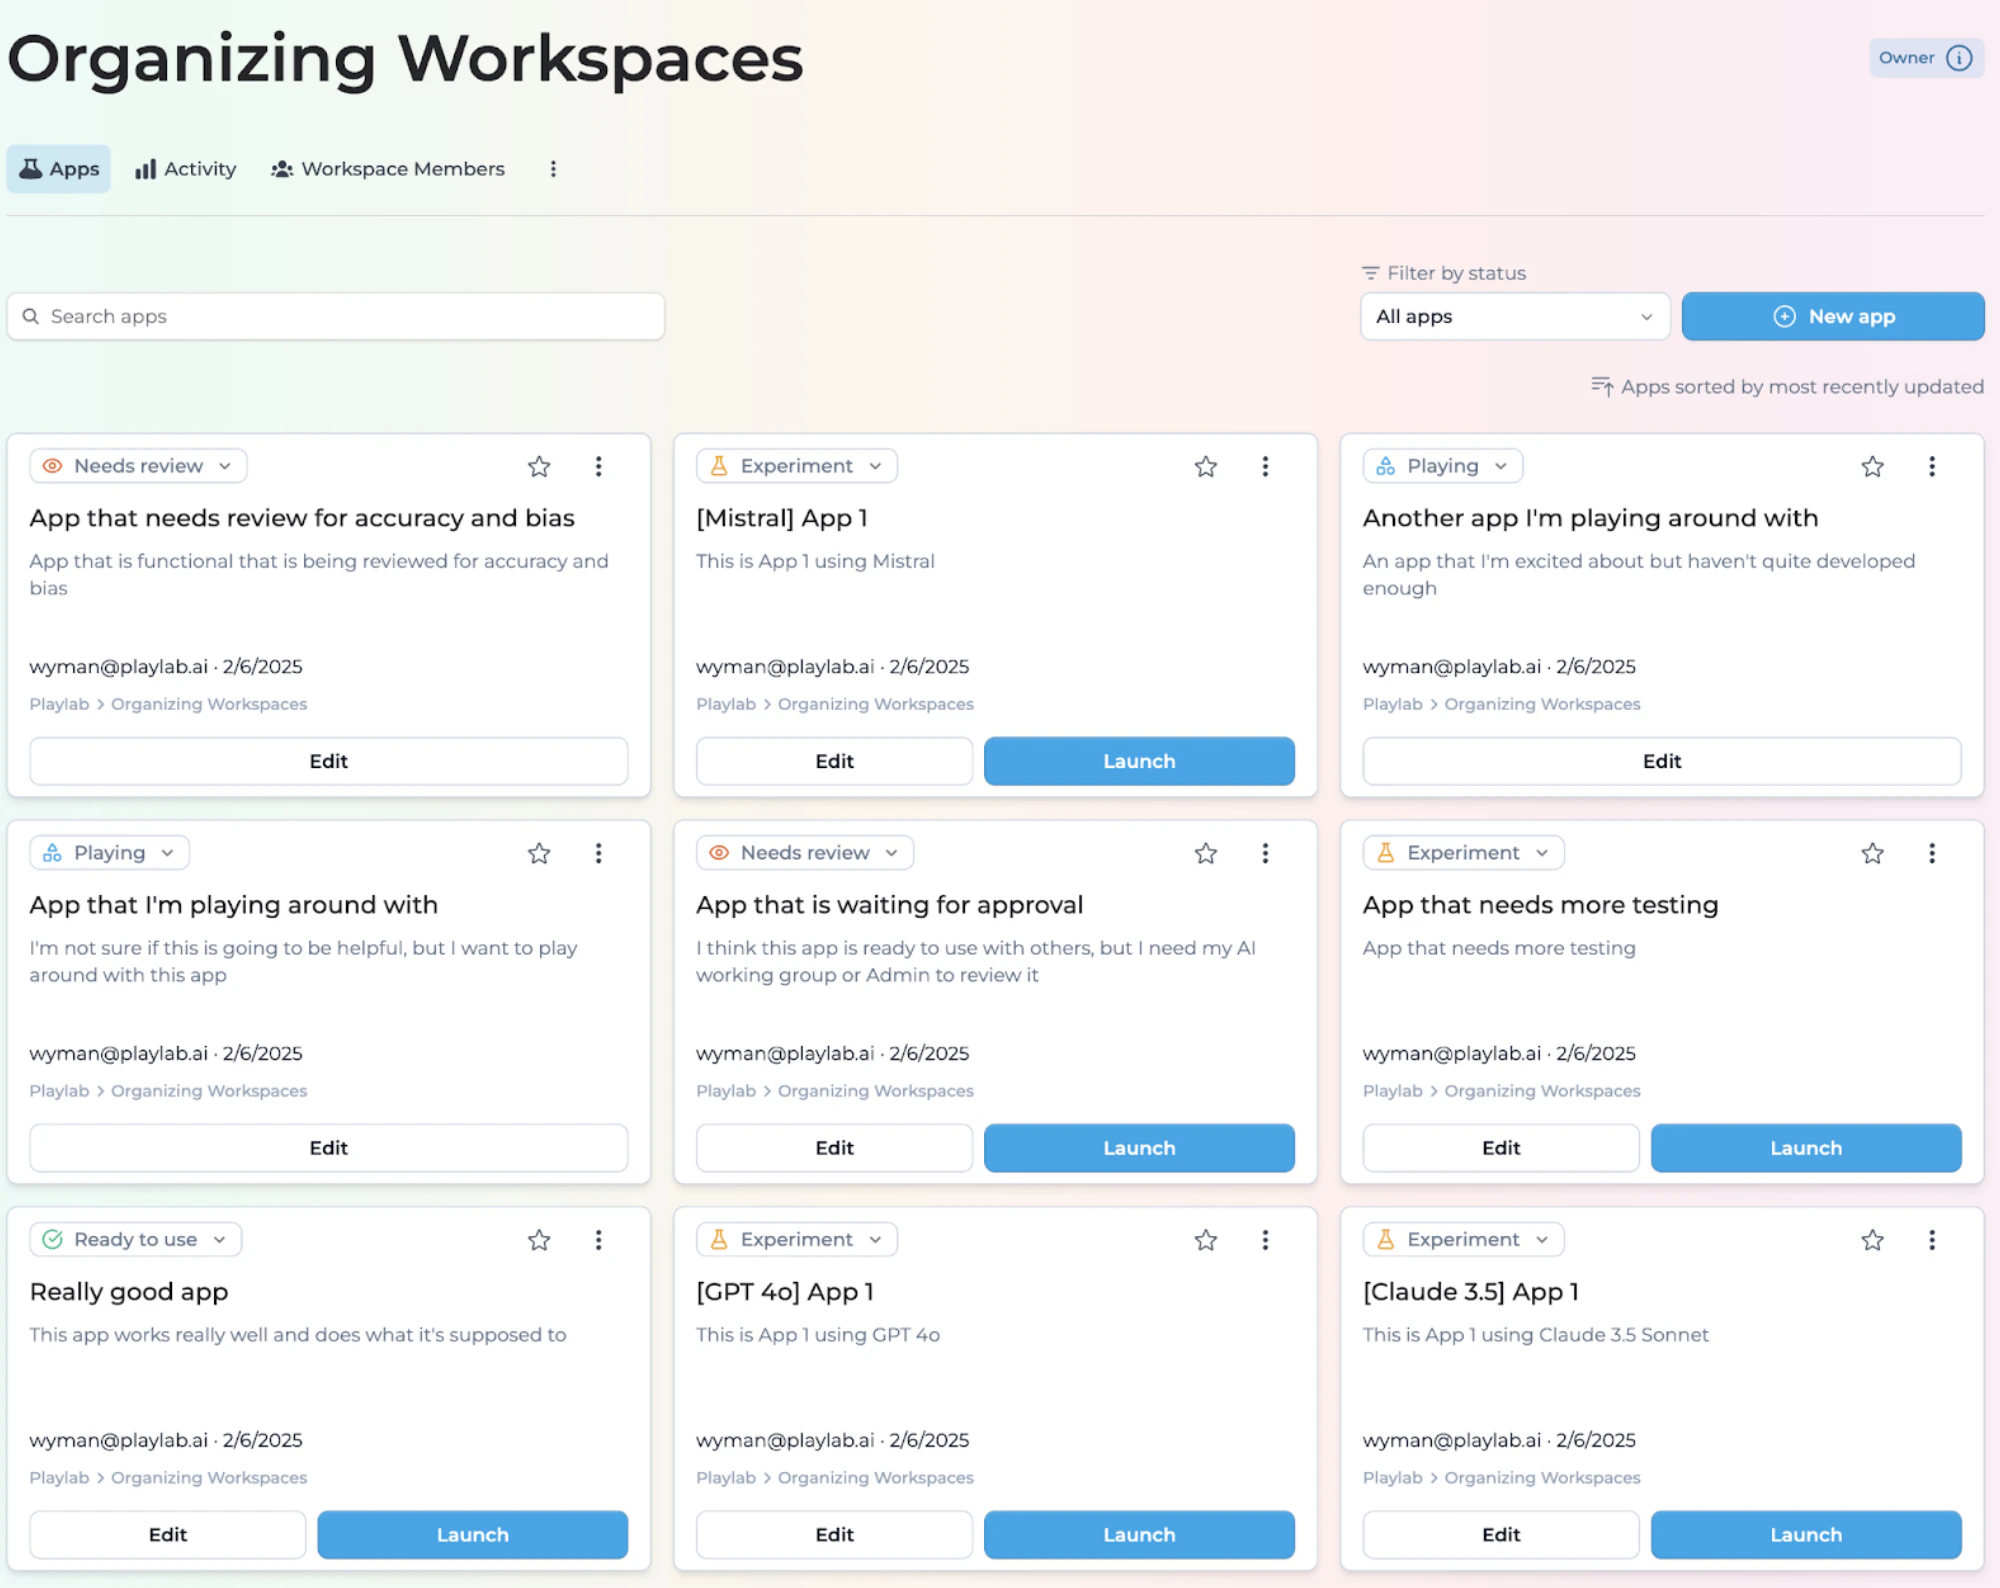Expand the All apps status filter dropdown

(x=1514, y=317)
